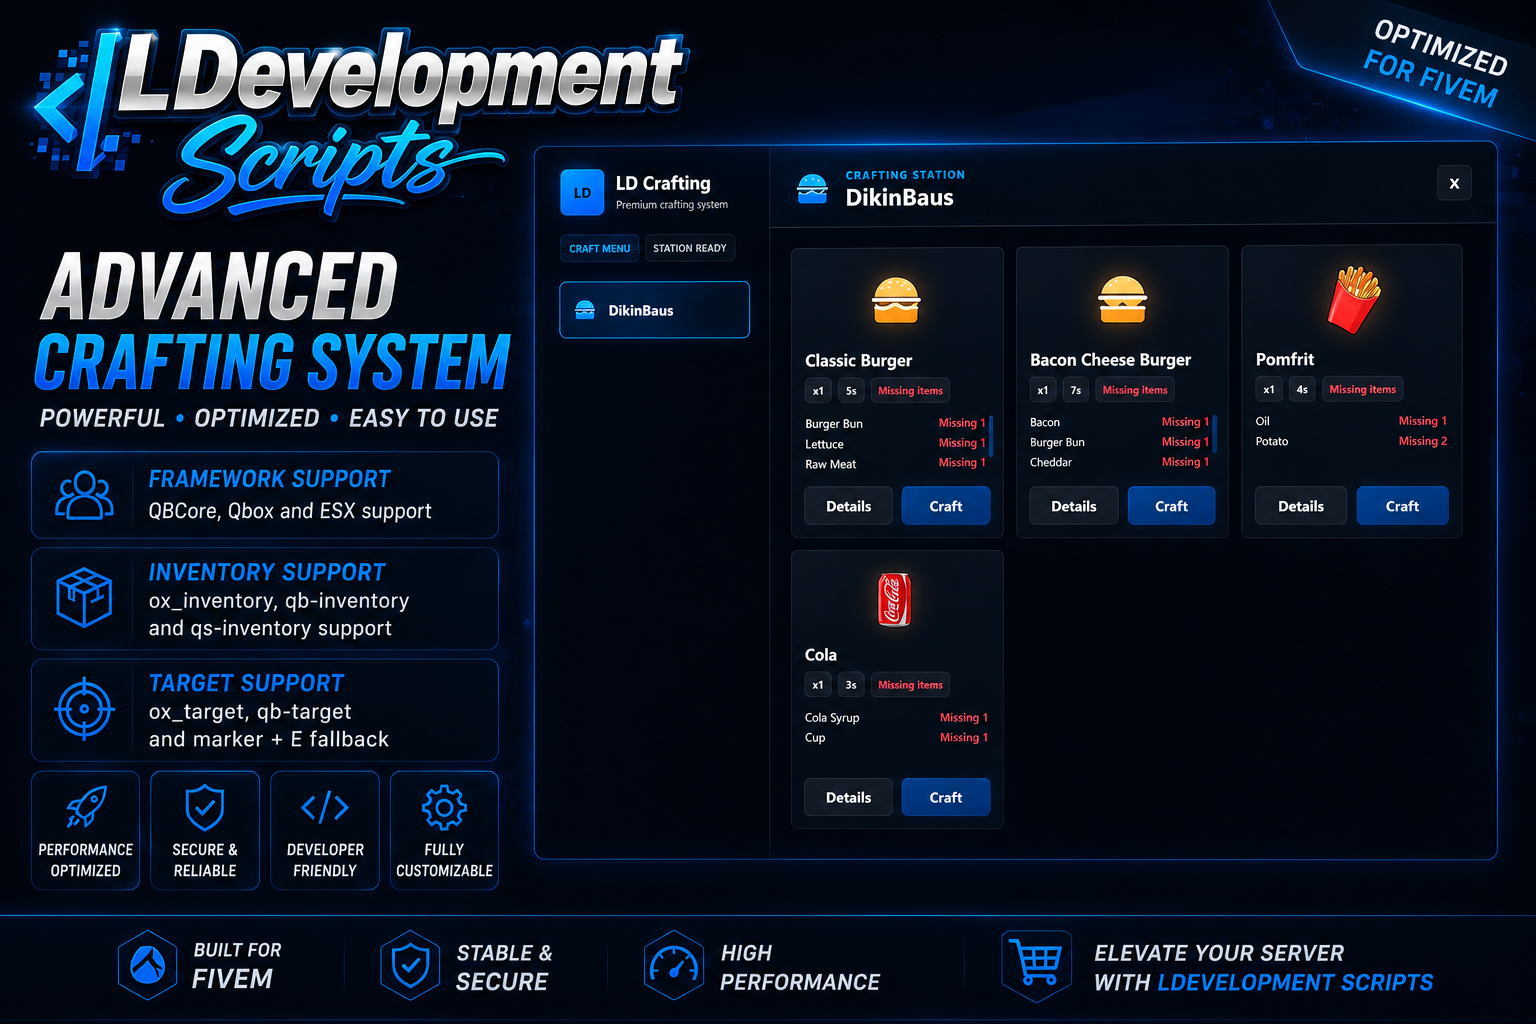This screenshot has height=1024, width=1536.
Task: Click the LDevelopment Scripts link text in footer
Action: pyautogui.click(x=1295, y=983)
